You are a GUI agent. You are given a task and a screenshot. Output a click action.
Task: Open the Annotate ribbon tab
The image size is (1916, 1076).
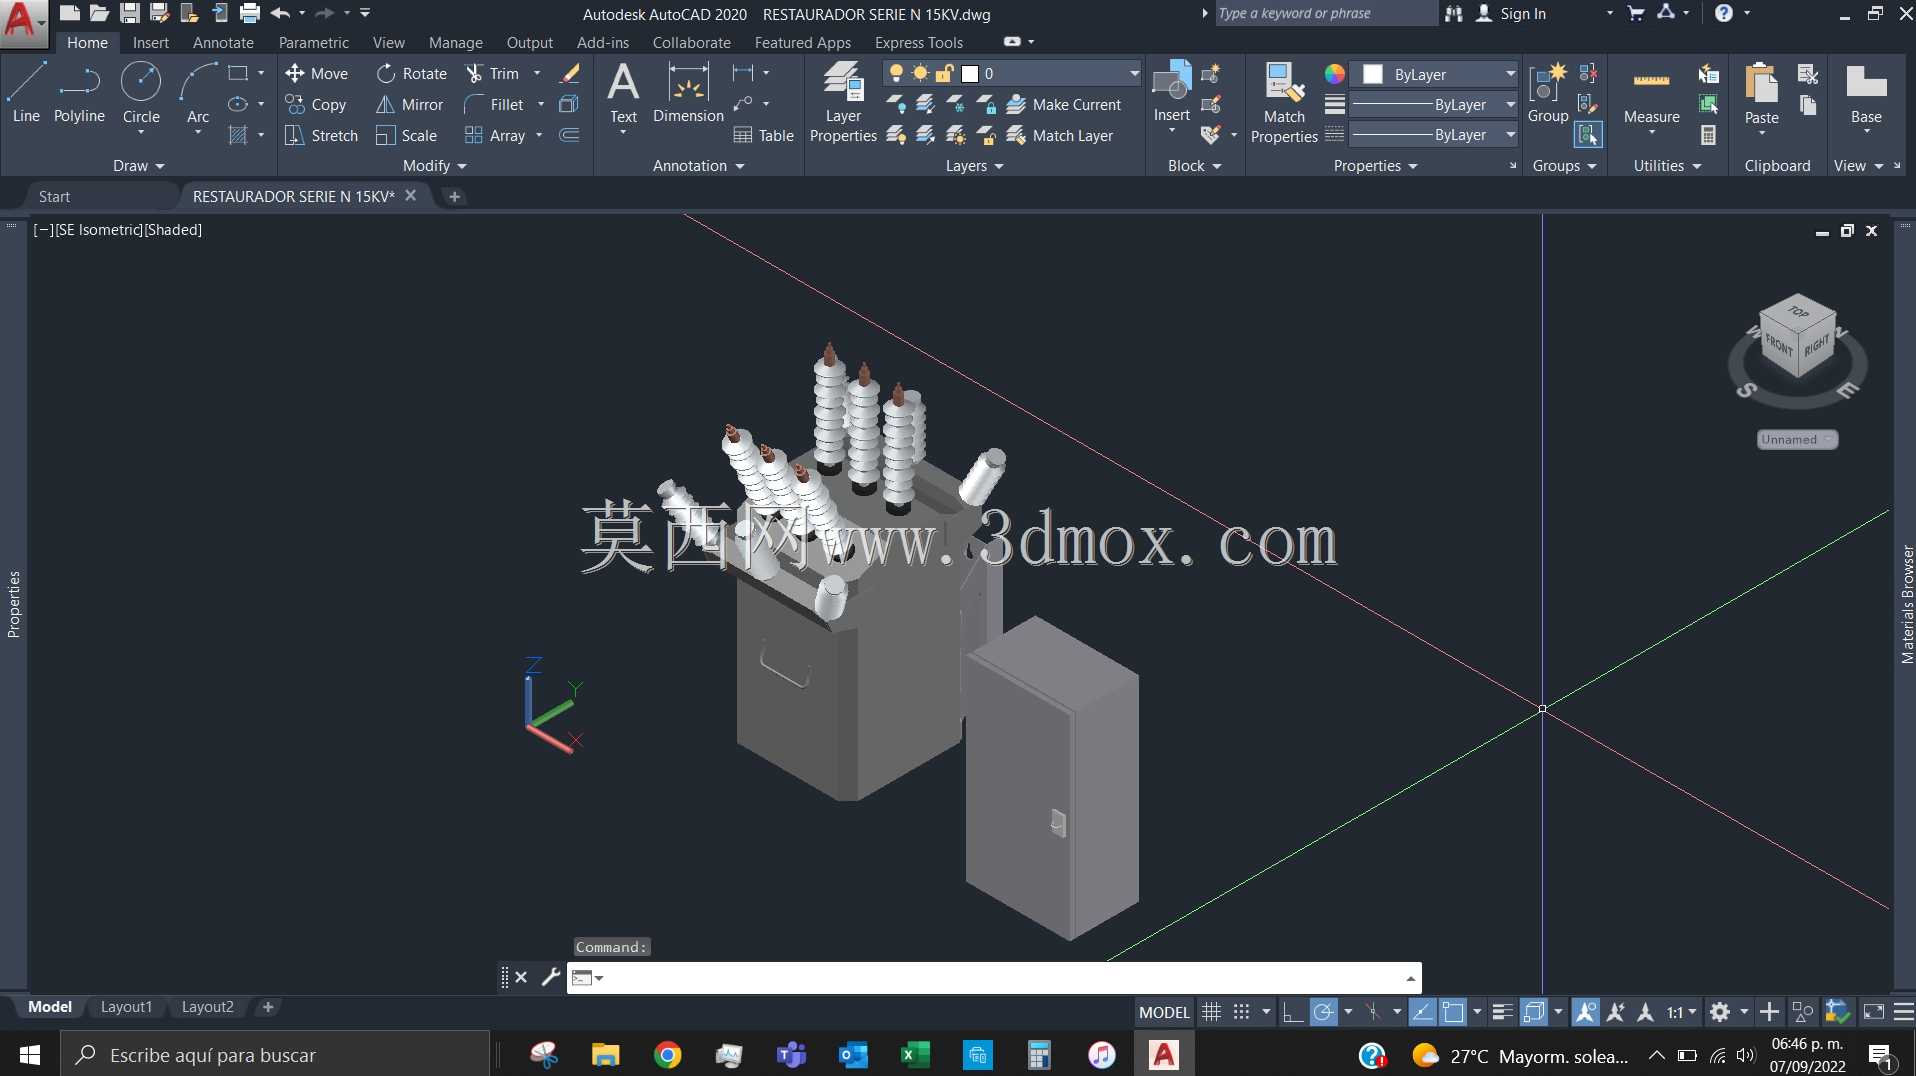(223, 42)
